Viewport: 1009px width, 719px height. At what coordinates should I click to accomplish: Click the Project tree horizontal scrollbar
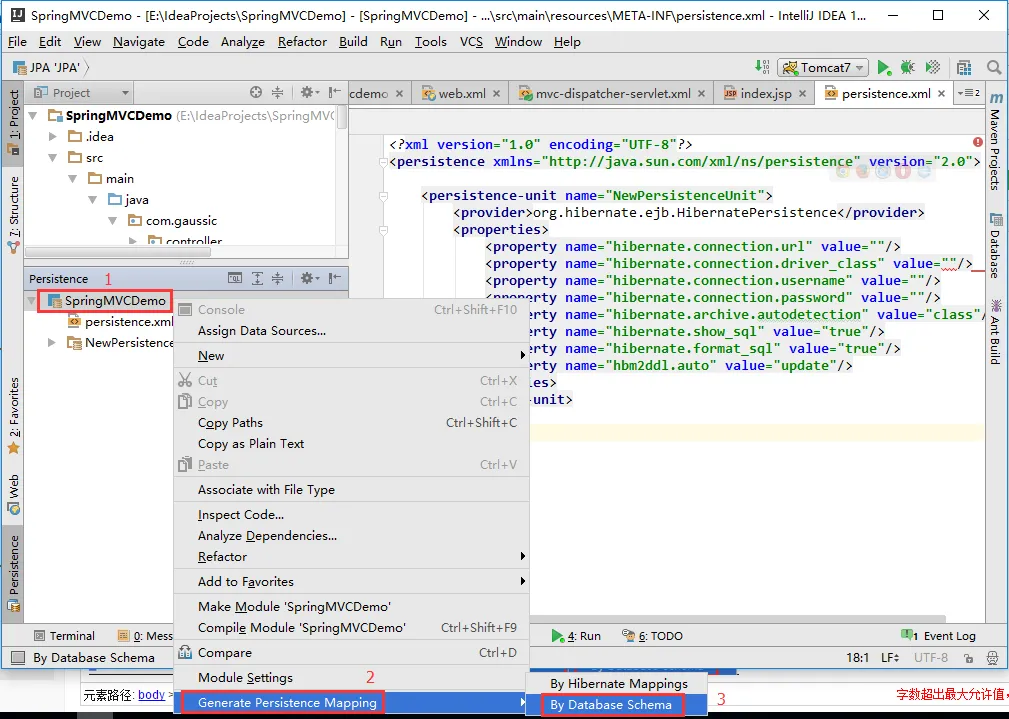click(x=117, y=253)
